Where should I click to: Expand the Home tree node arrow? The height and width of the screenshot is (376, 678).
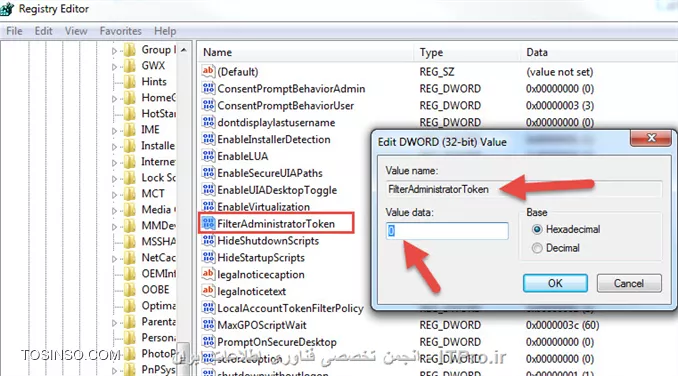[114, 99]
